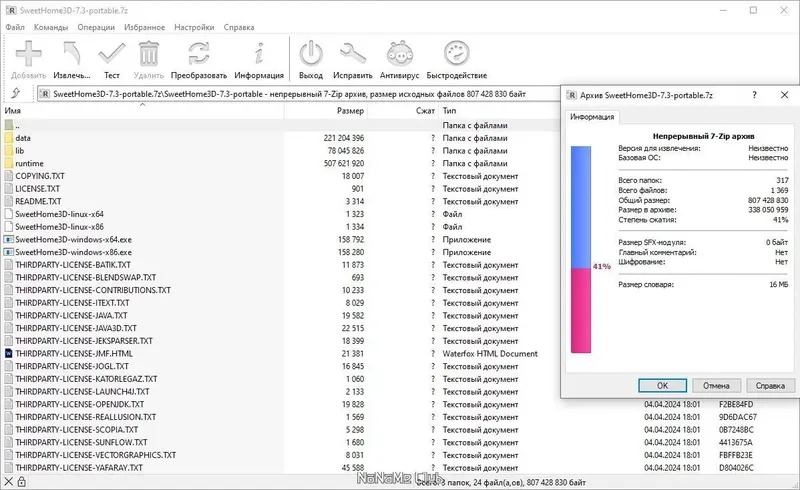Open the Файл menu

coord(15,27)
